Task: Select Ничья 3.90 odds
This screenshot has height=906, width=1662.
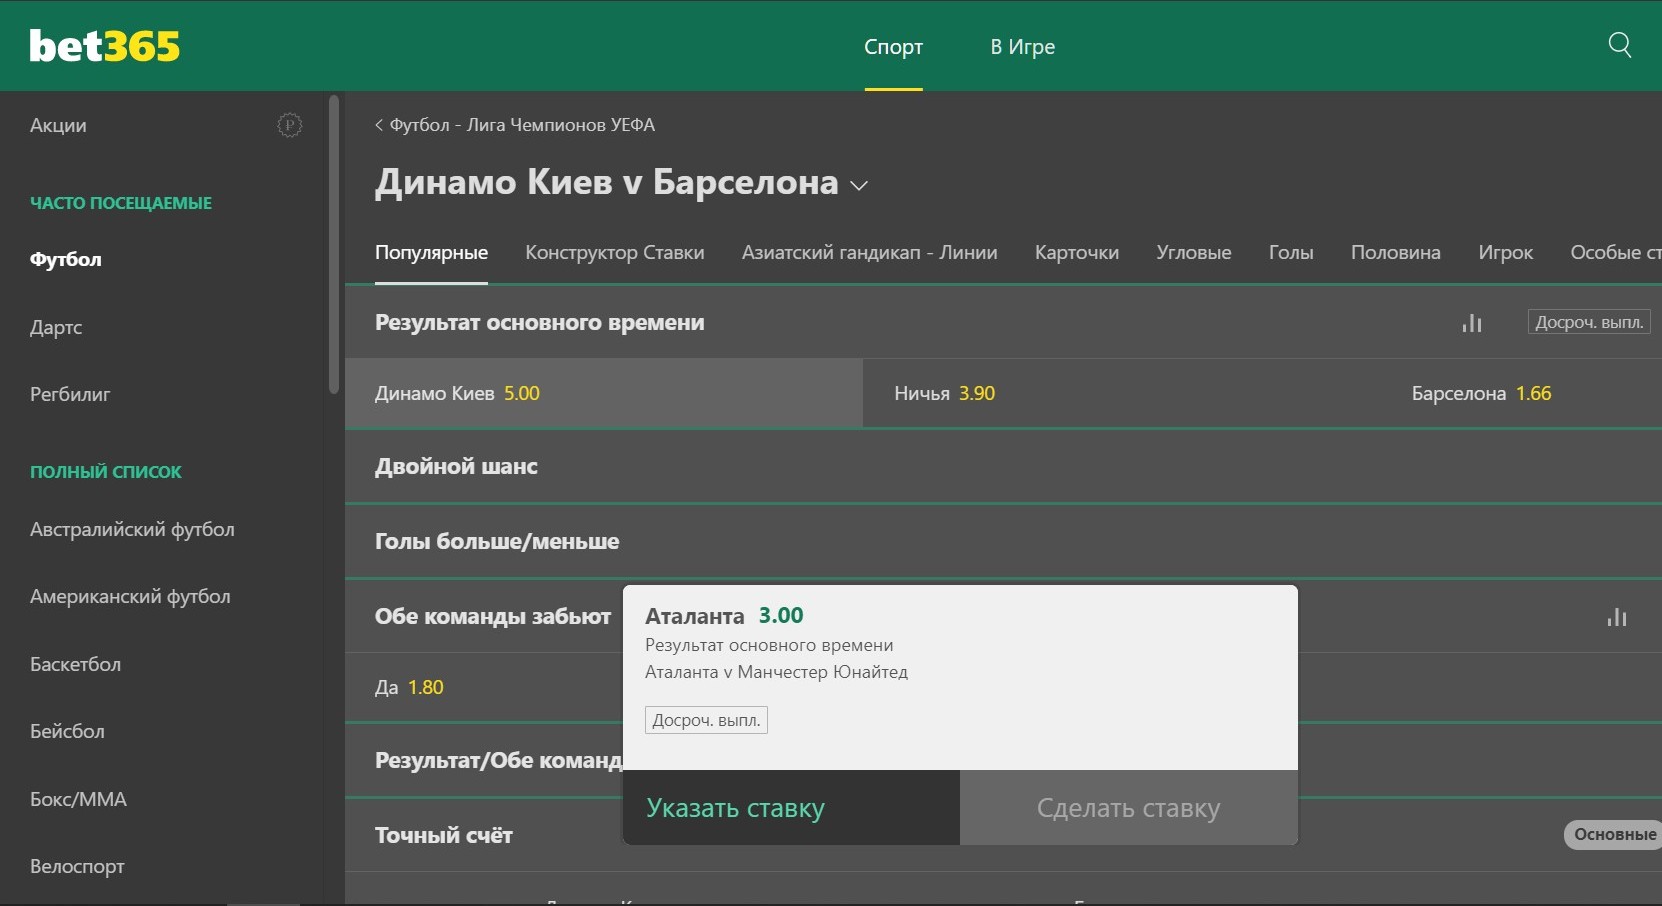Action: pyautogui.click(x=1122, y=393)
